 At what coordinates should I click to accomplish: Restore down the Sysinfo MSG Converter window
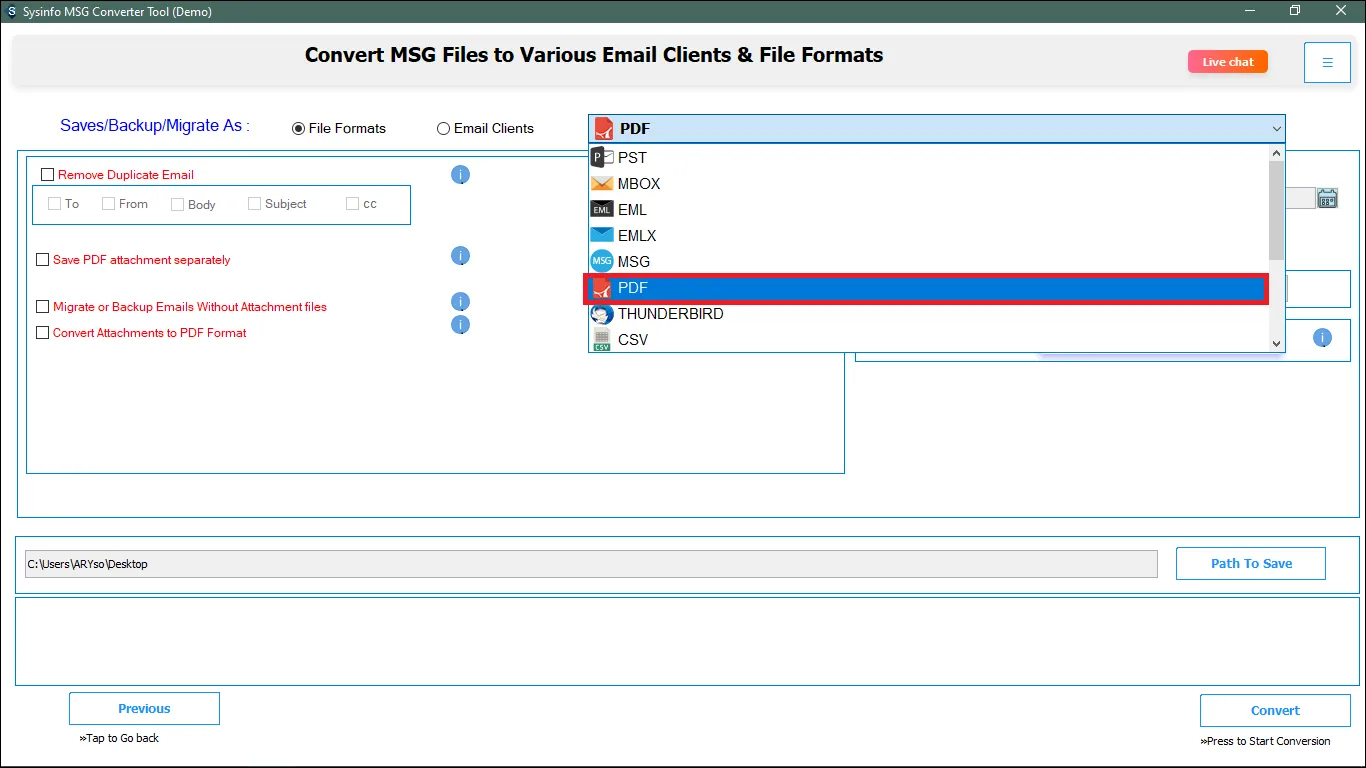coord(1295,11)
